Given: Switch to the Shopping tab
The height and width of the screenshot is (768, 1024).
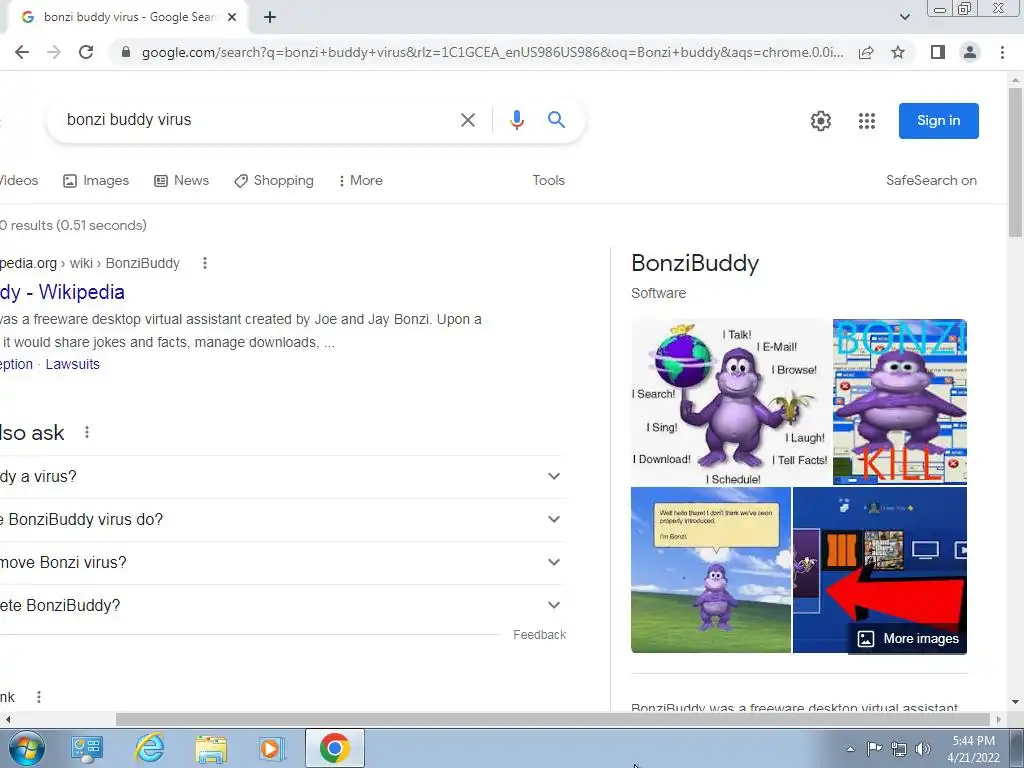Looking at the screenshot, I should tap(274, 180).
